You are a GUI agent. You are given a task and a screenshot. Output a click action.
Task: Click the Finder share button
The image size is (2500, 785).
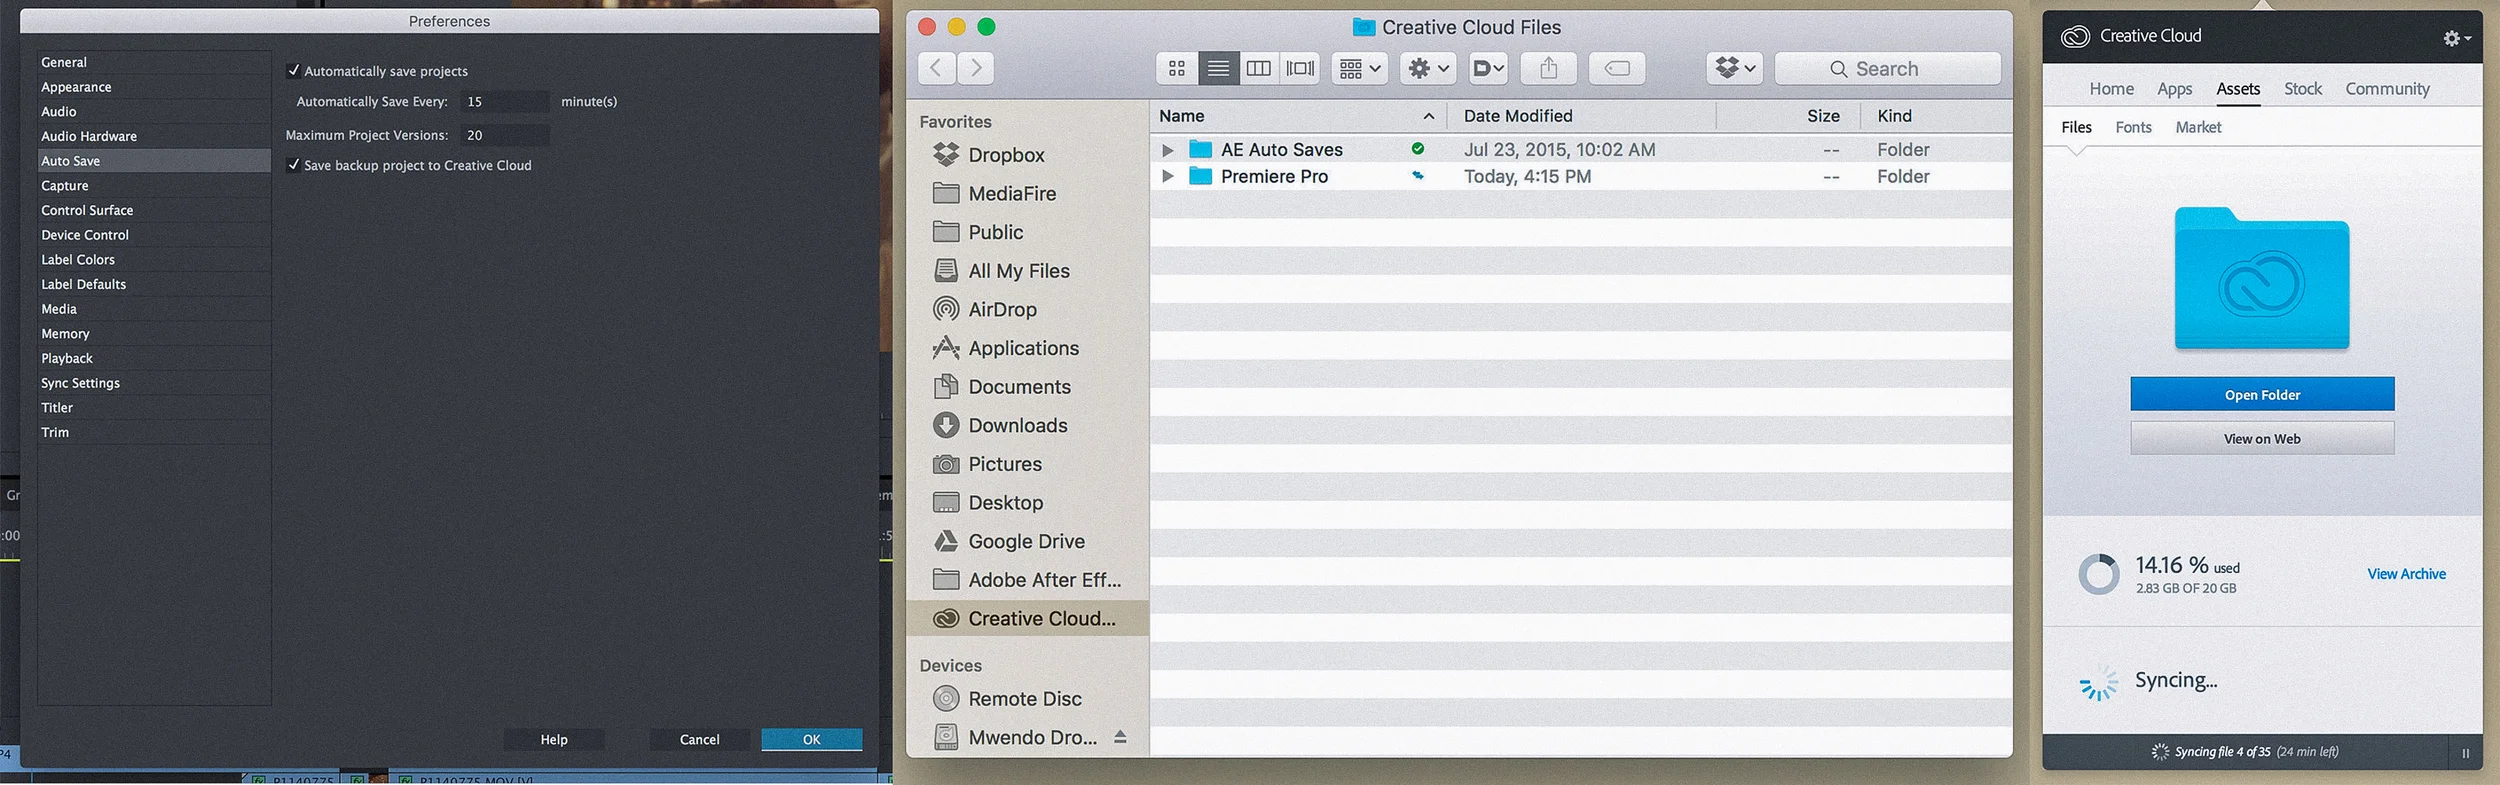point(1548,68)
